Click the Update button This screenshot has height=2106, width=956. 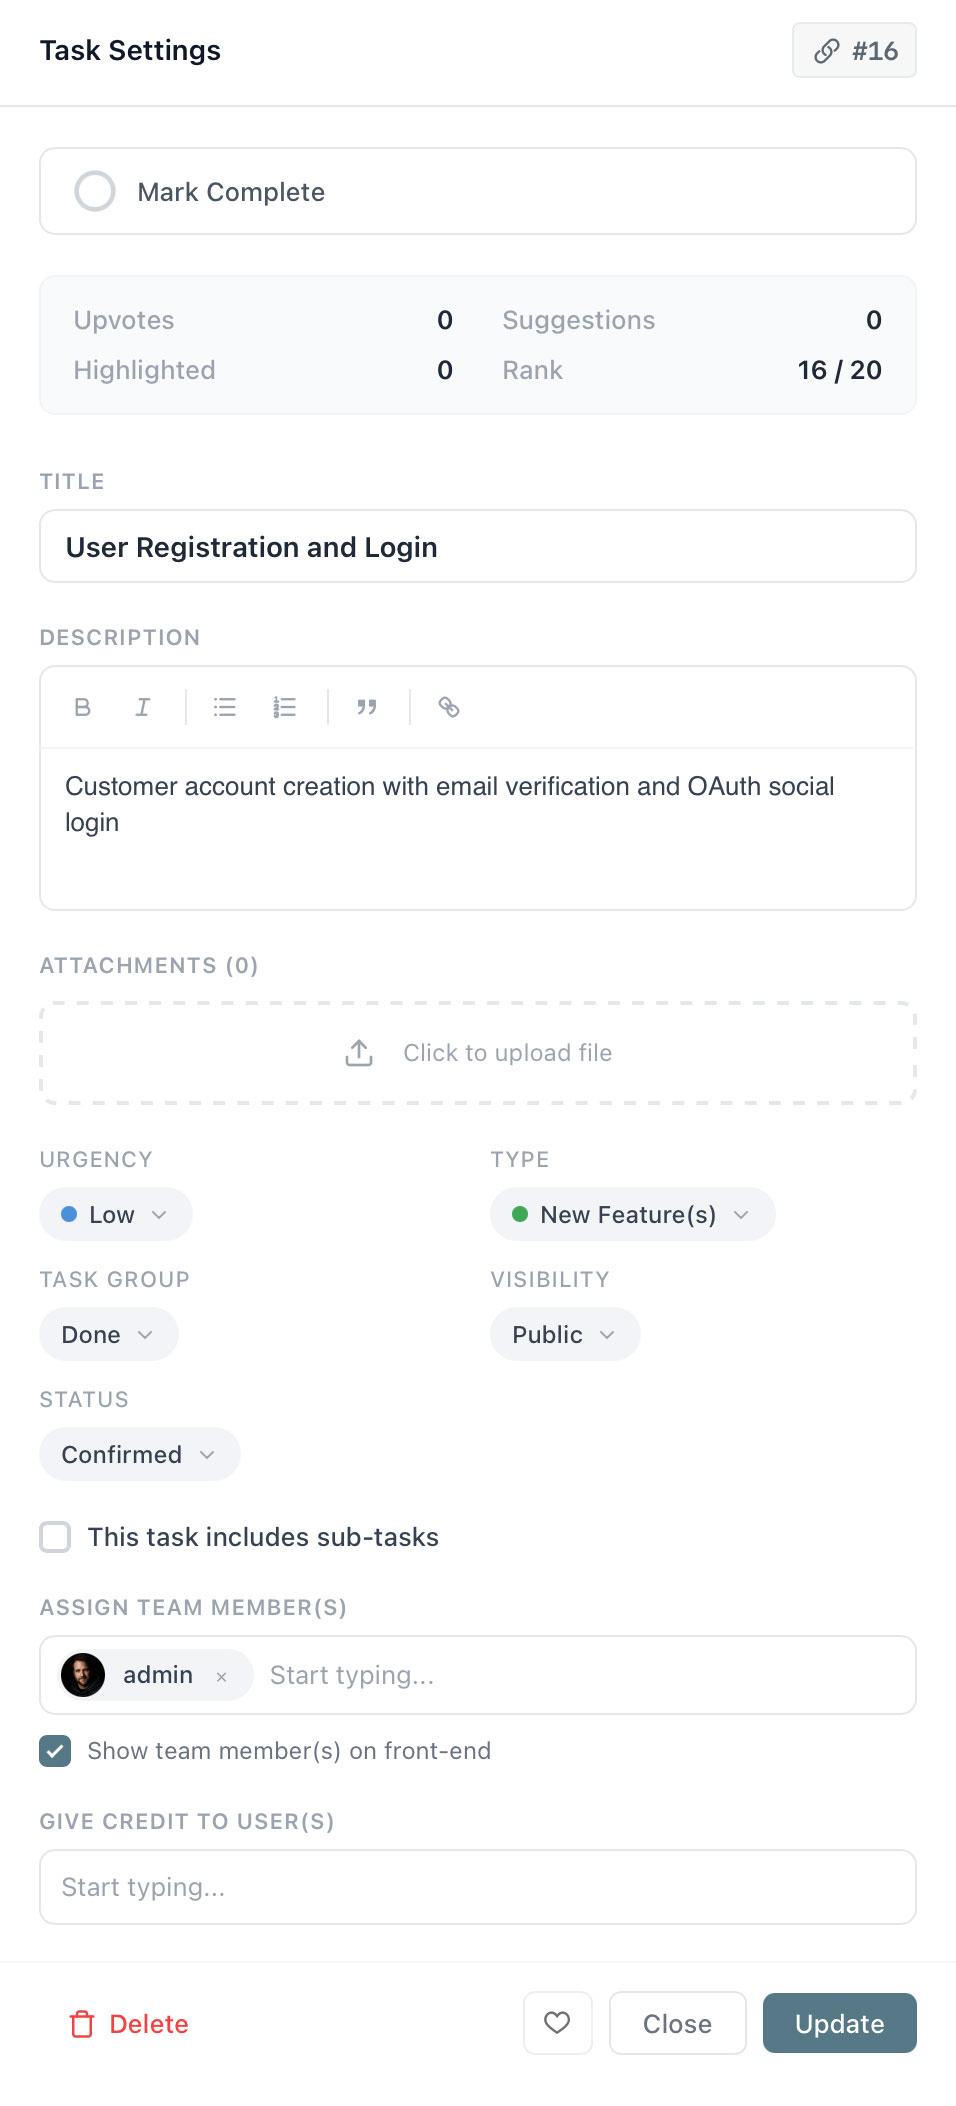point(839,2023)
